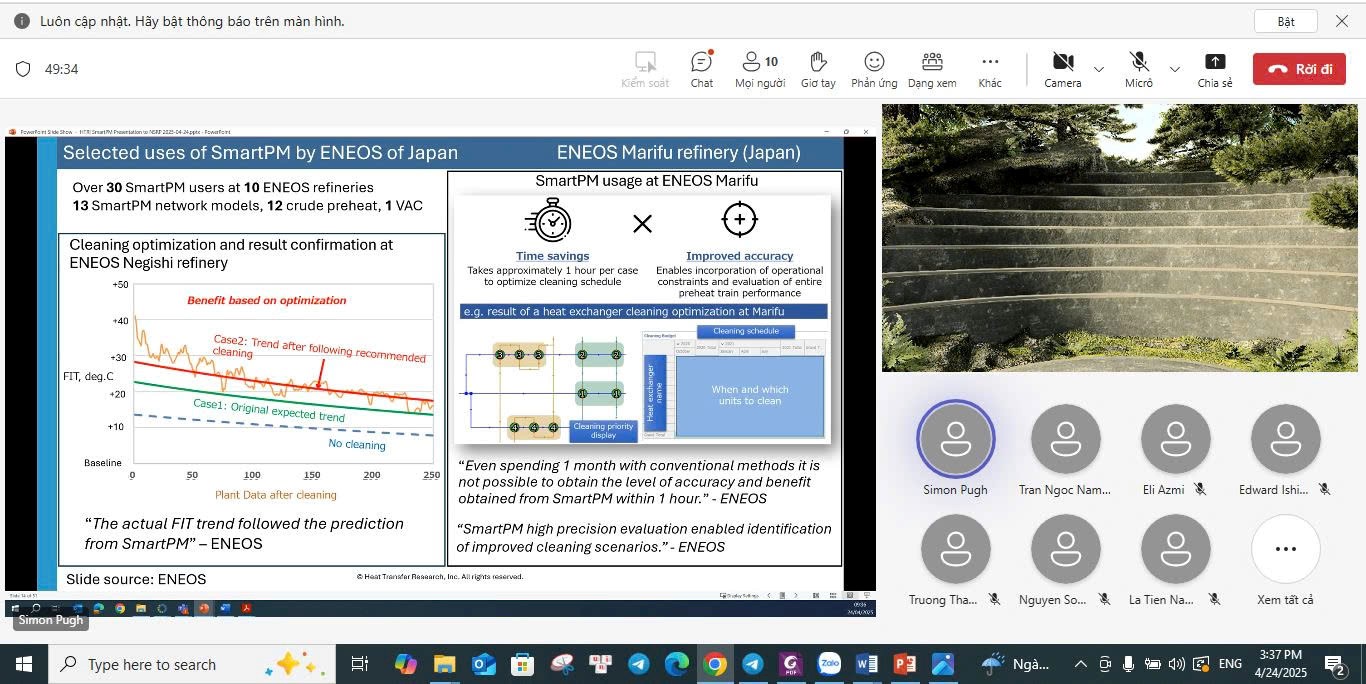Open Microsoft Edge from taskbar

pos(676,664)
